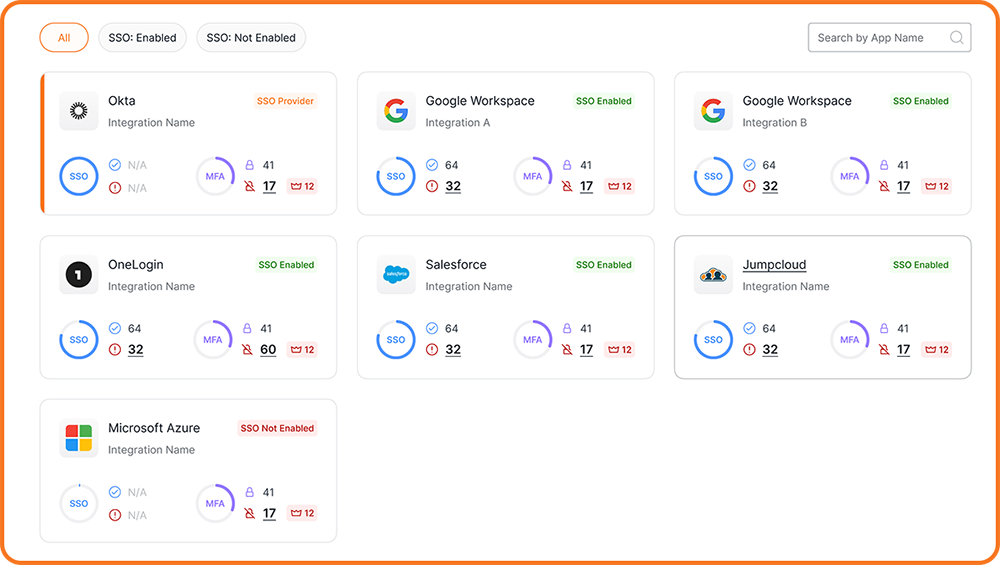Click MFA progress ring on Jumpcloud card
This screenshot has width=1000, height=565.
click(849, 340)
